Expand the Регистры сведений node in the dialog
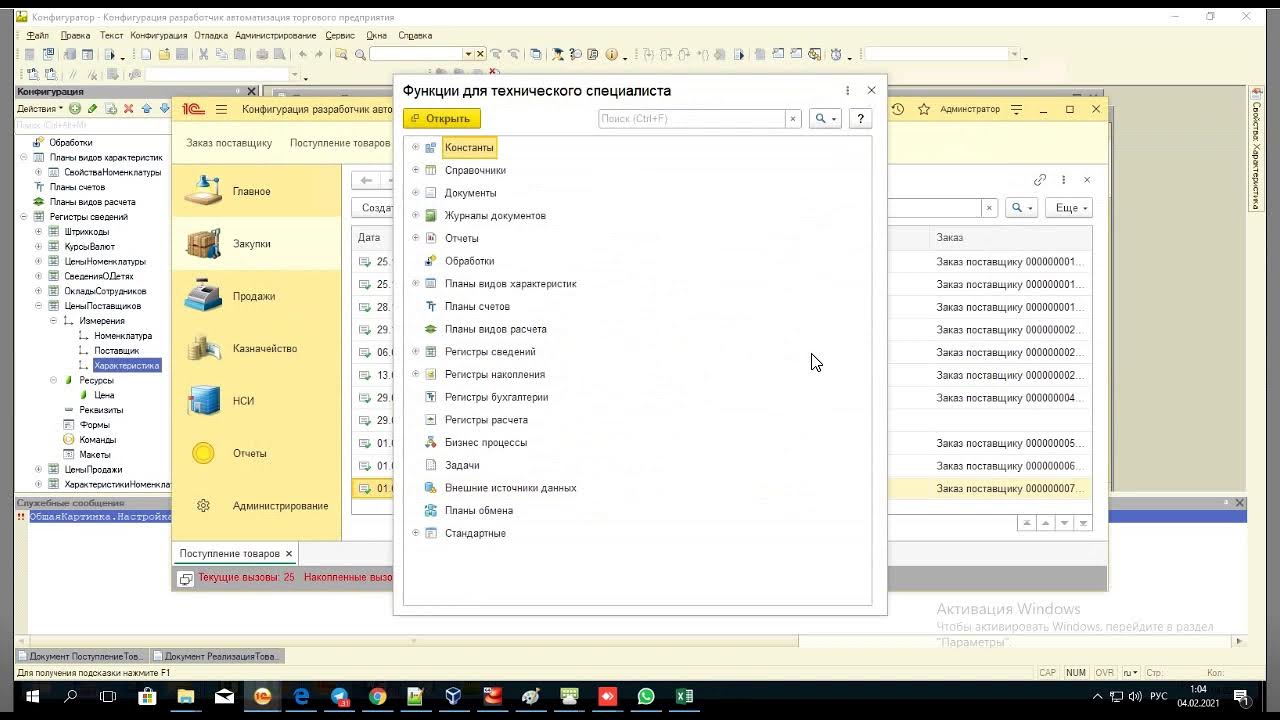The width and height of the screenshot is (1280, 720). pos(416,351)
